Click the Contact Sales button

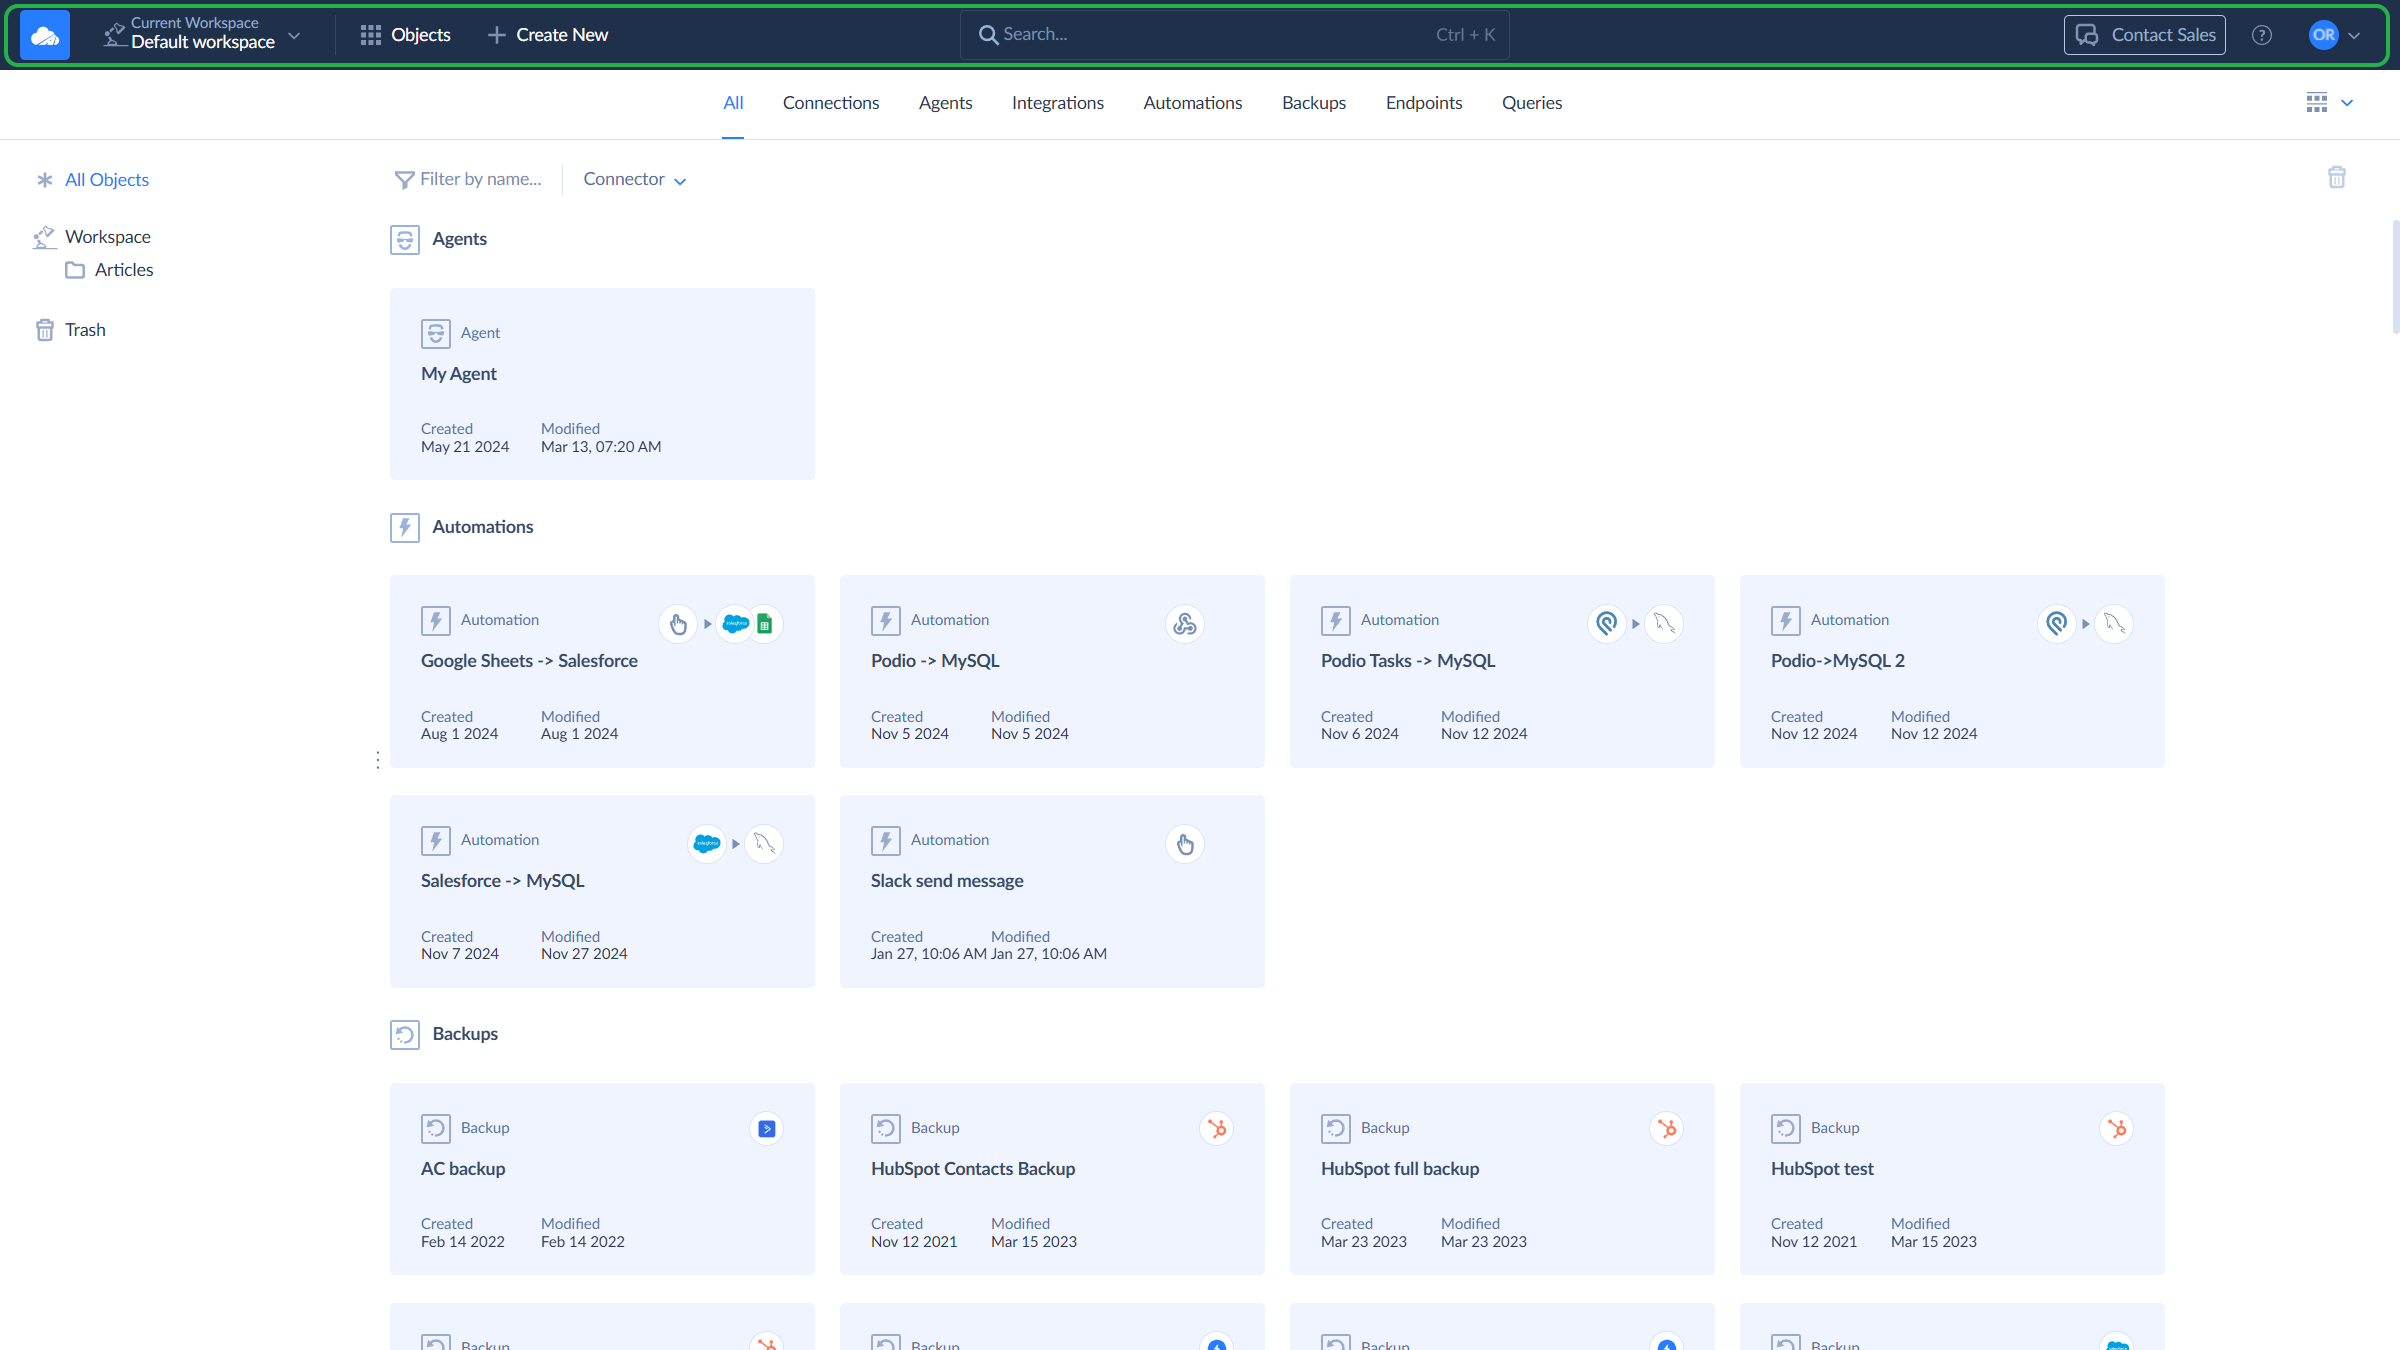click(x=2145, y=35)
